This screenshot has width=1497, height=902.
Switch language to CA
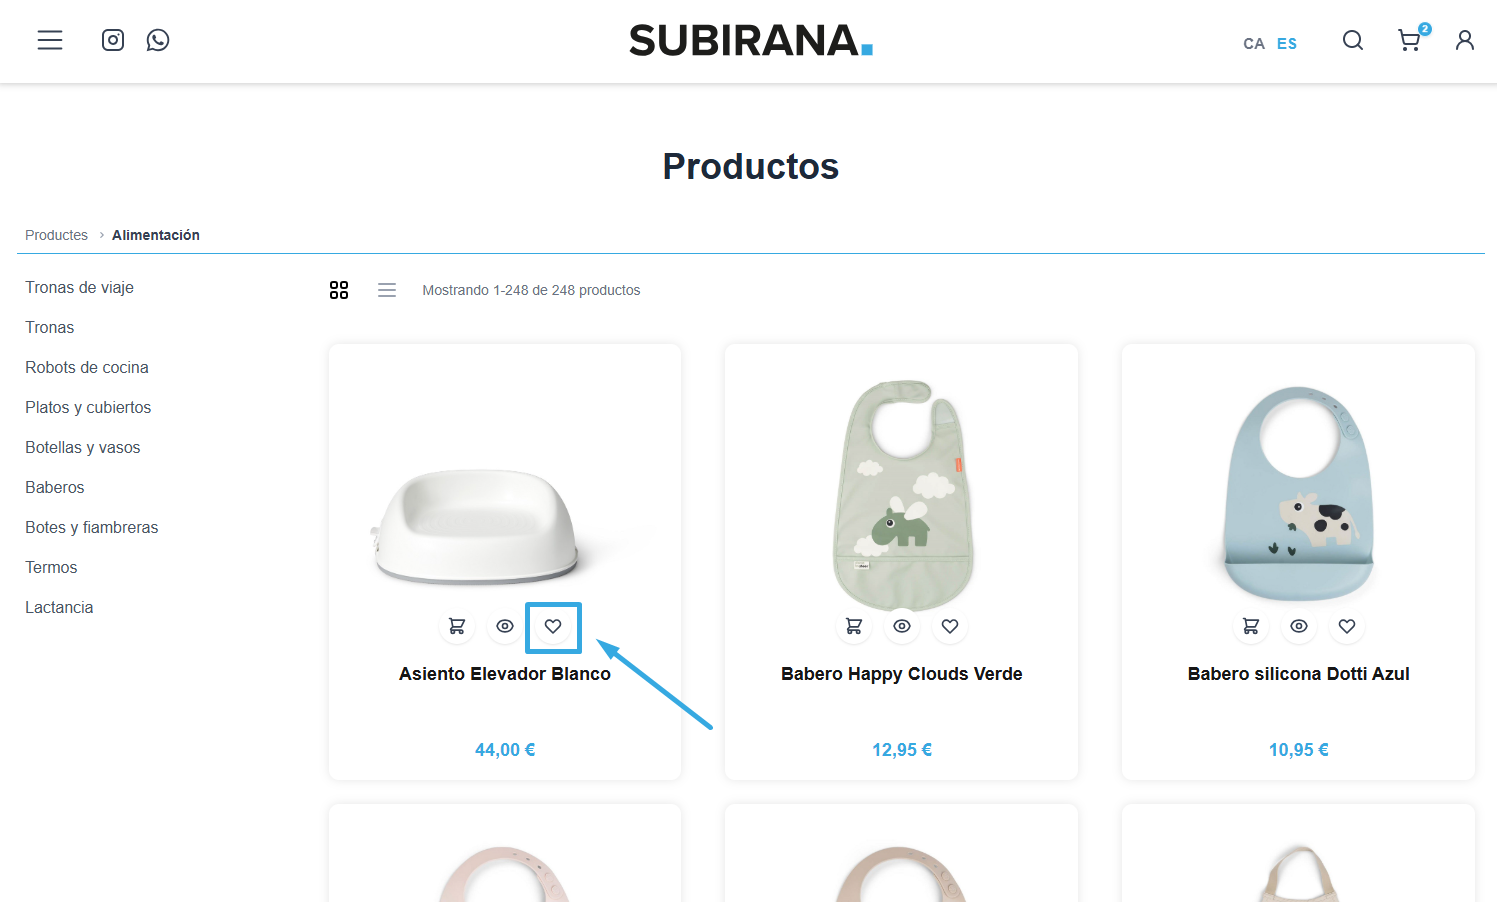pos(1254,43)
